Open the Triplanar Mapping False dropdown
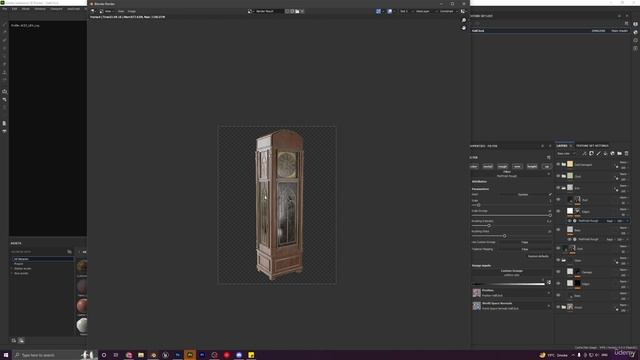Screen dimensions: 640x360 pyautogui.click(x=524, y=249)
